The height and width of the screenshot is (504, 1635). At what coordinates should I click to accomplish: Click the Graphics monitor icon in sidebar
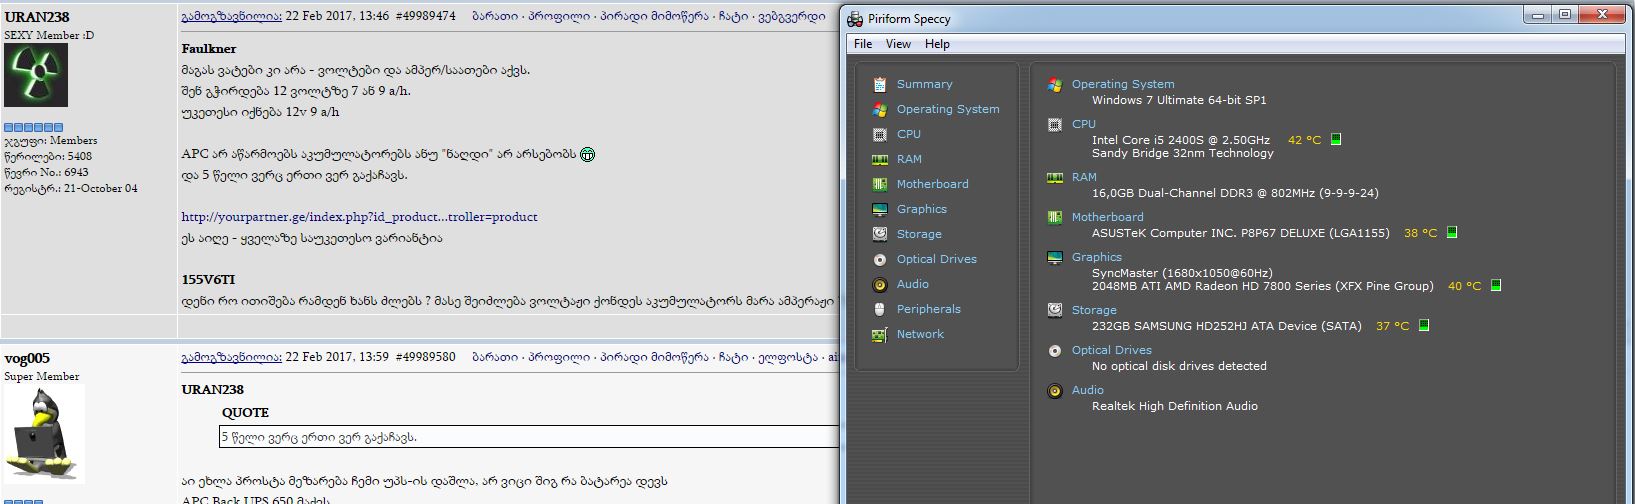(879, 209)
